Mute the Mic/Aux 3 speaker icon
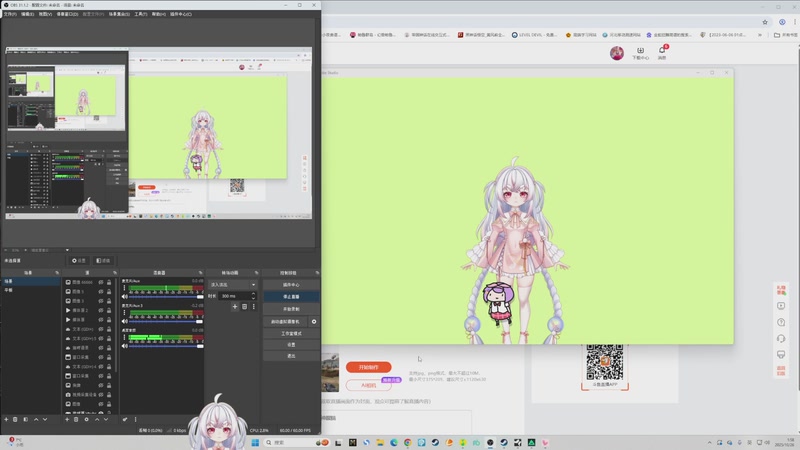 tap(124, 321)
